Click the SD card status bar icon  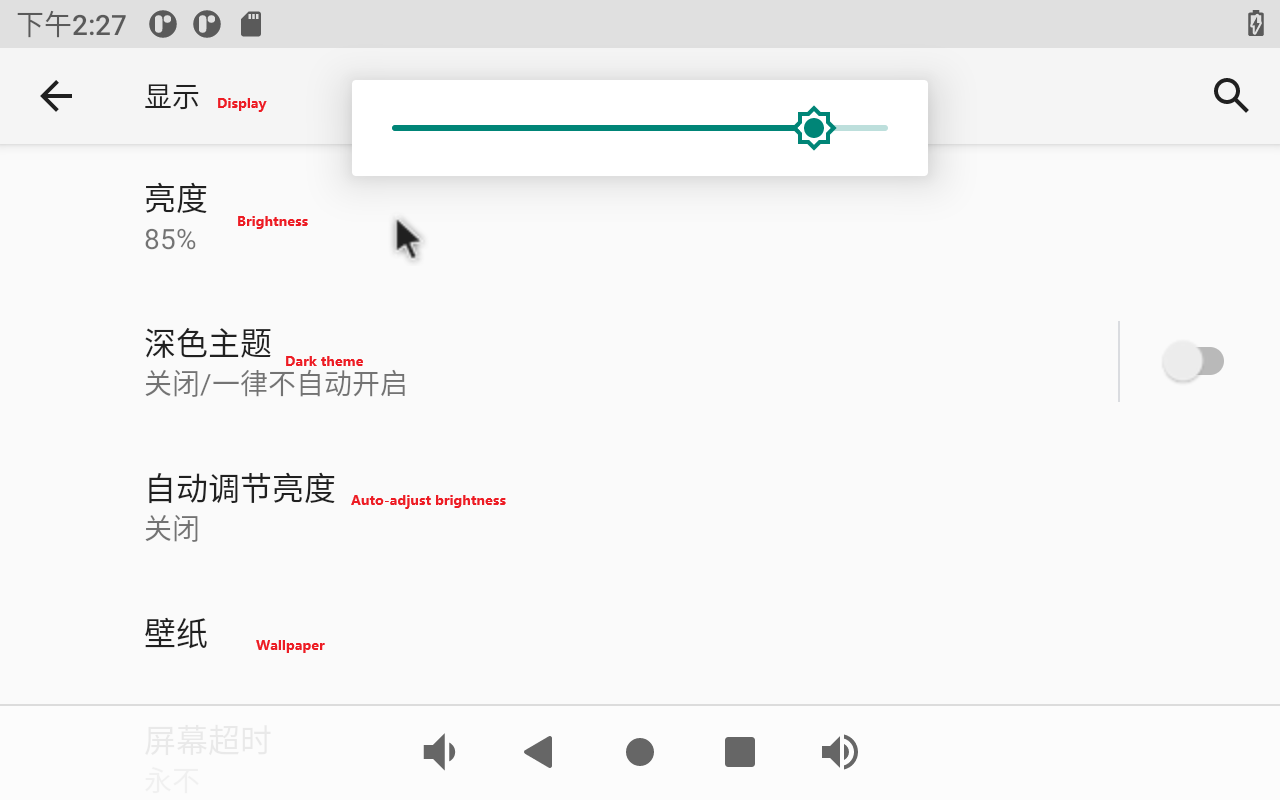(251, 24)
